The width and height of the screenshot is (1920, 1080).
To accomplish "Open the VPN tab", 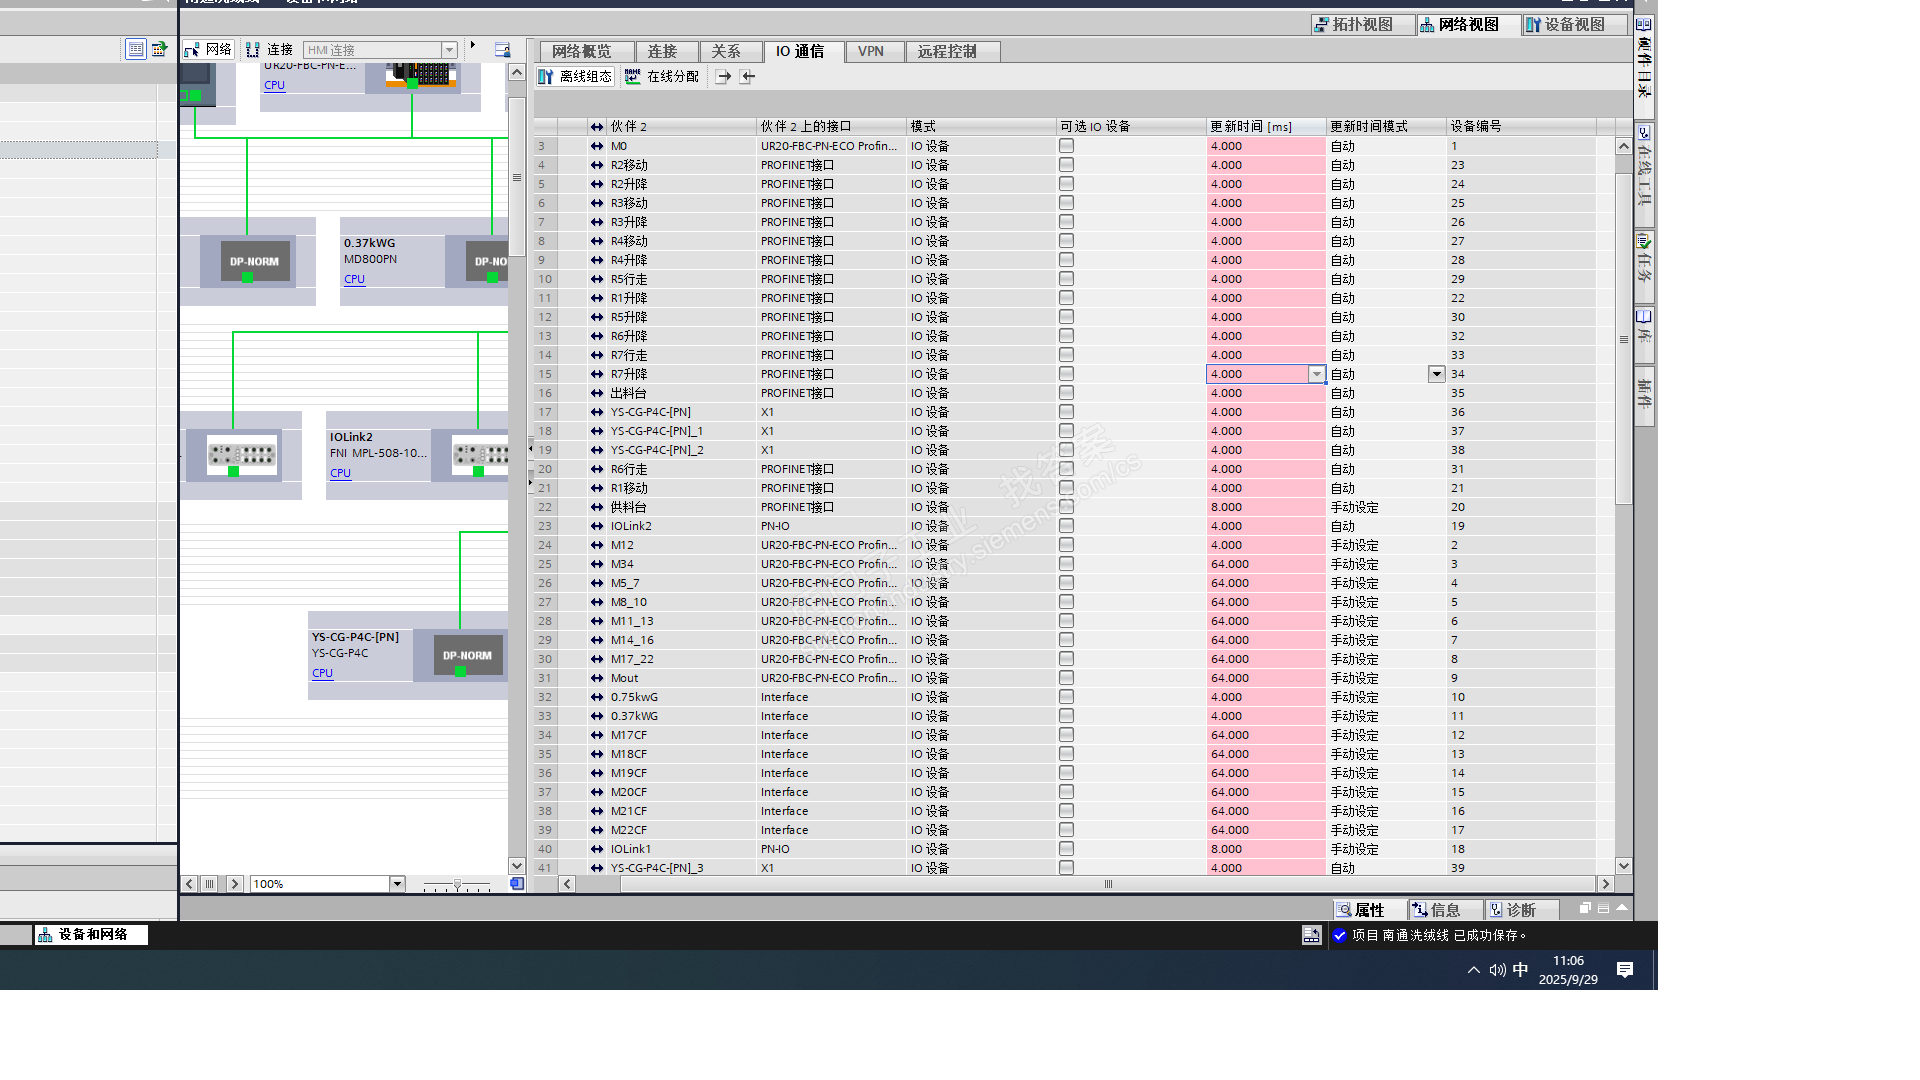I will point(870,51).
